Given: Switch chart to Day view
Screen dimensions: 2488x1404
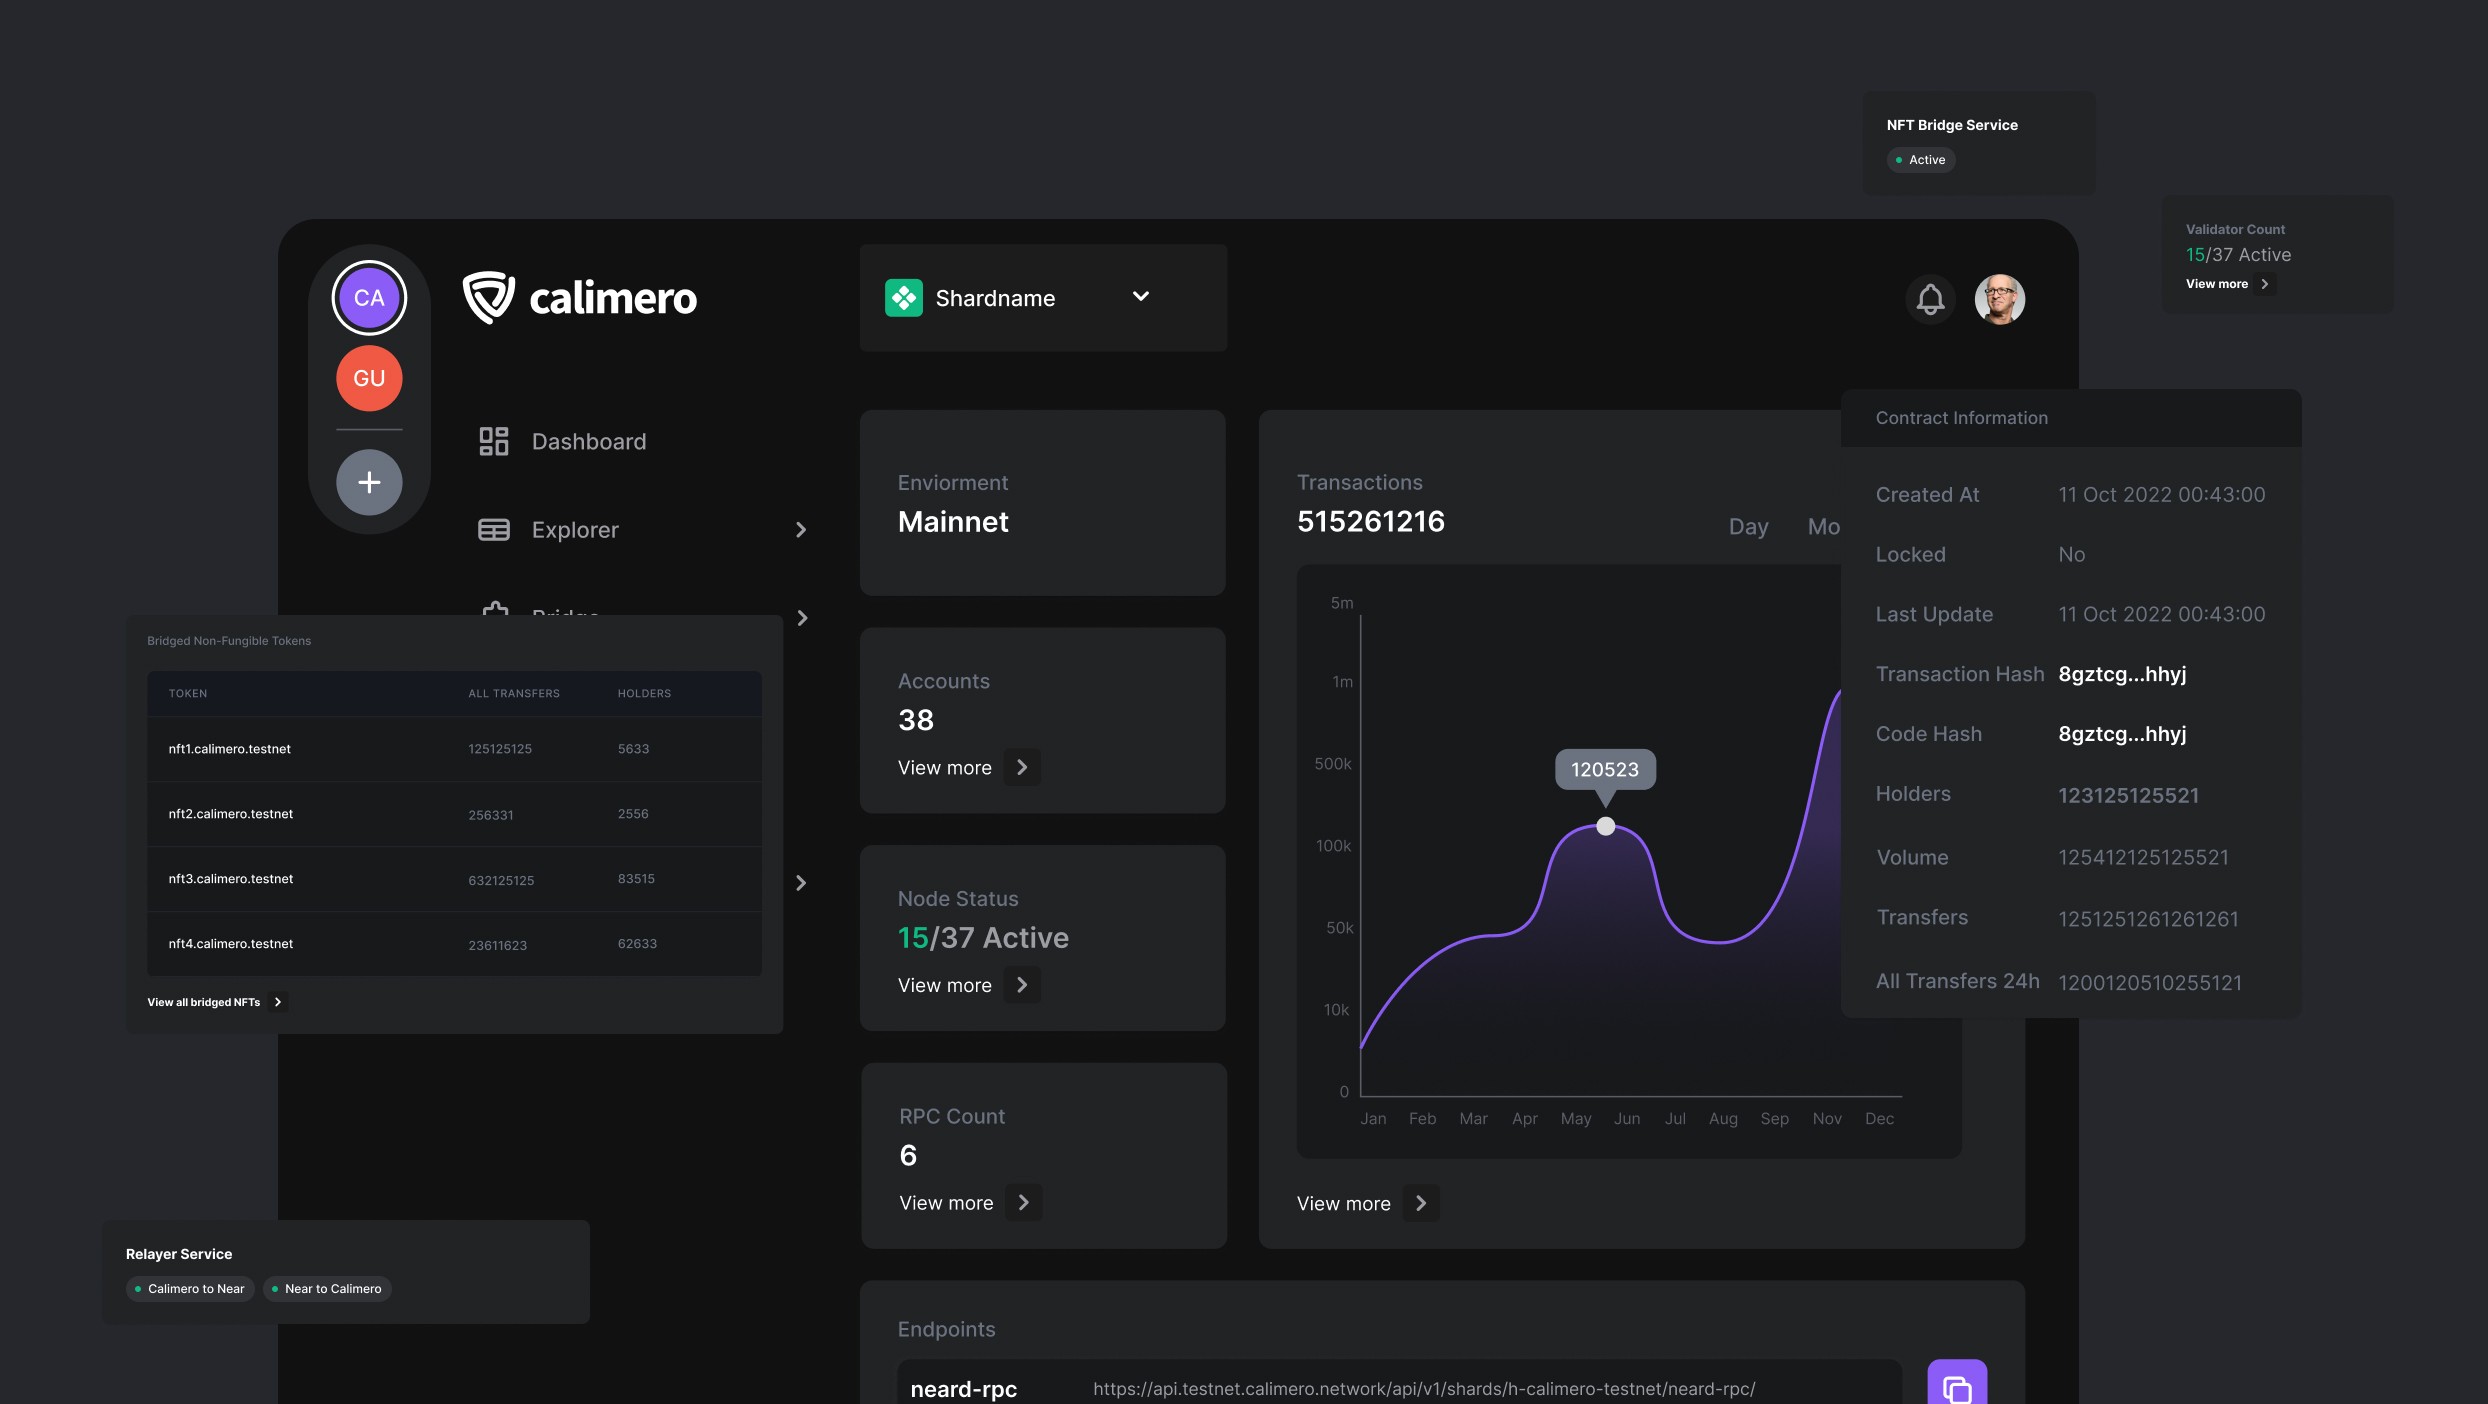Looking at the screenshot, I should point(1748,527).
